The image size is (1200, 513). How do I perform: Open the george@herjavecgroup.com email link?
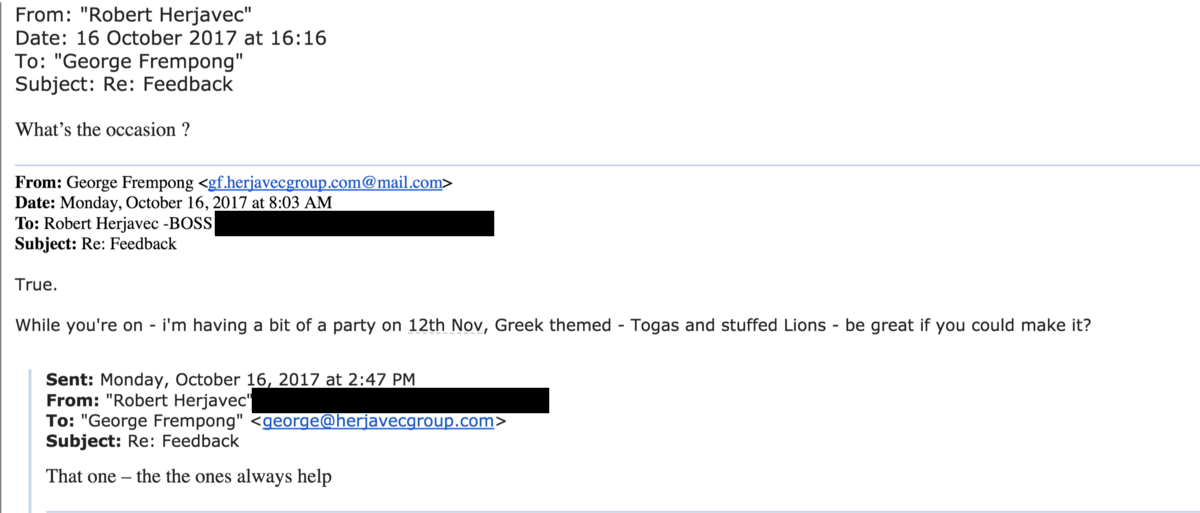378,421
